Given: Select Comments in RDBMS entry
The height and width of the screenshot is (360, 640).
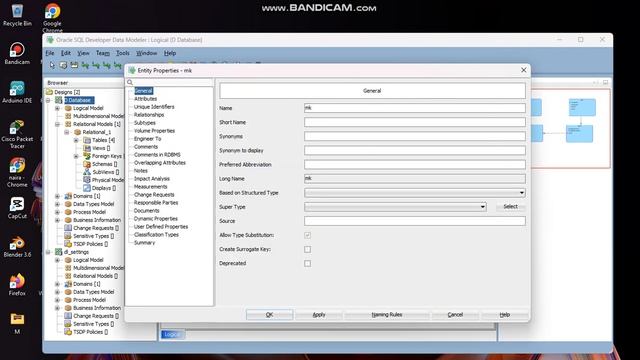Looking at the screenshot, I should 157,155.
